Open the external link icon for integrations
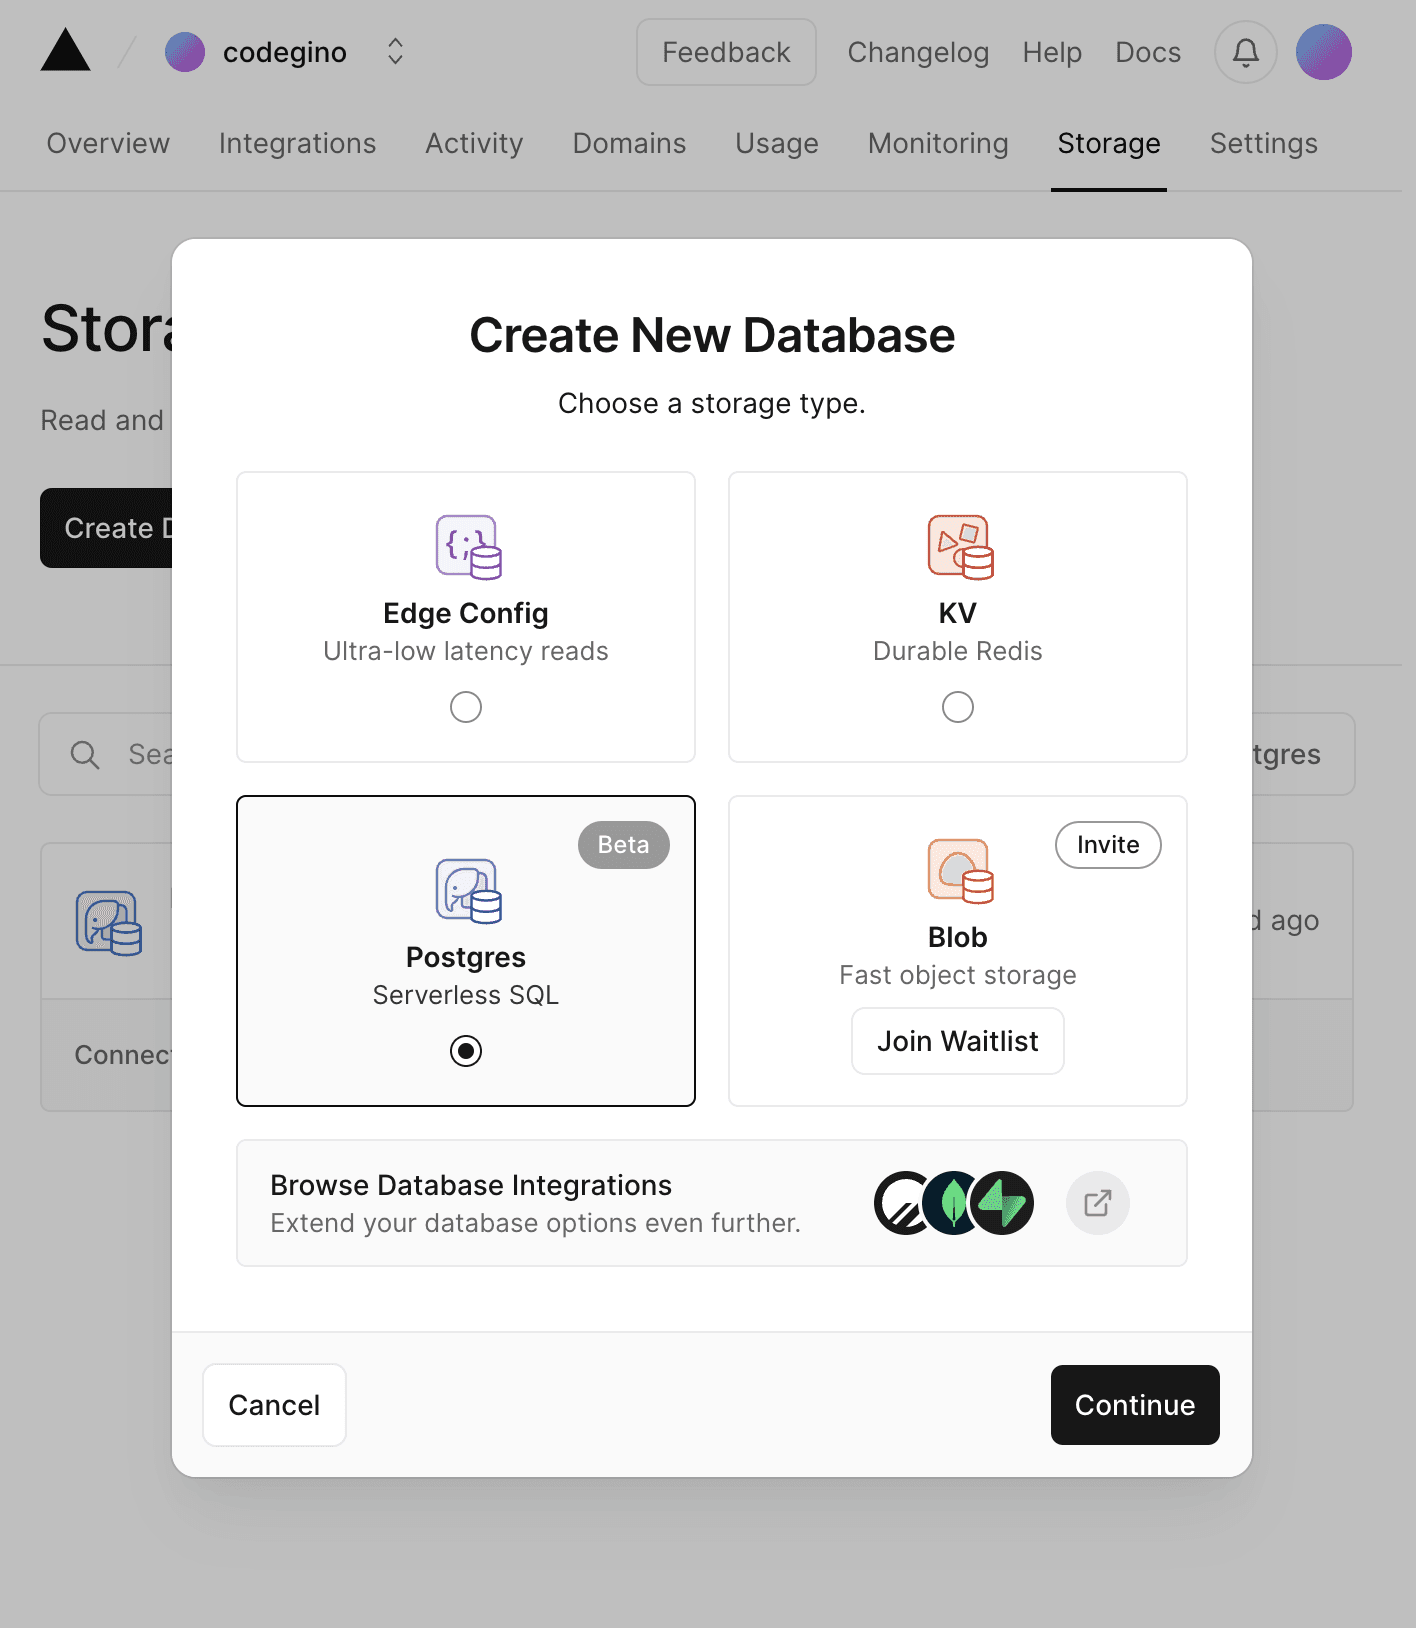Screen dimensions: 1416x1628 pyautogui.click(x=1097, y=1203)
